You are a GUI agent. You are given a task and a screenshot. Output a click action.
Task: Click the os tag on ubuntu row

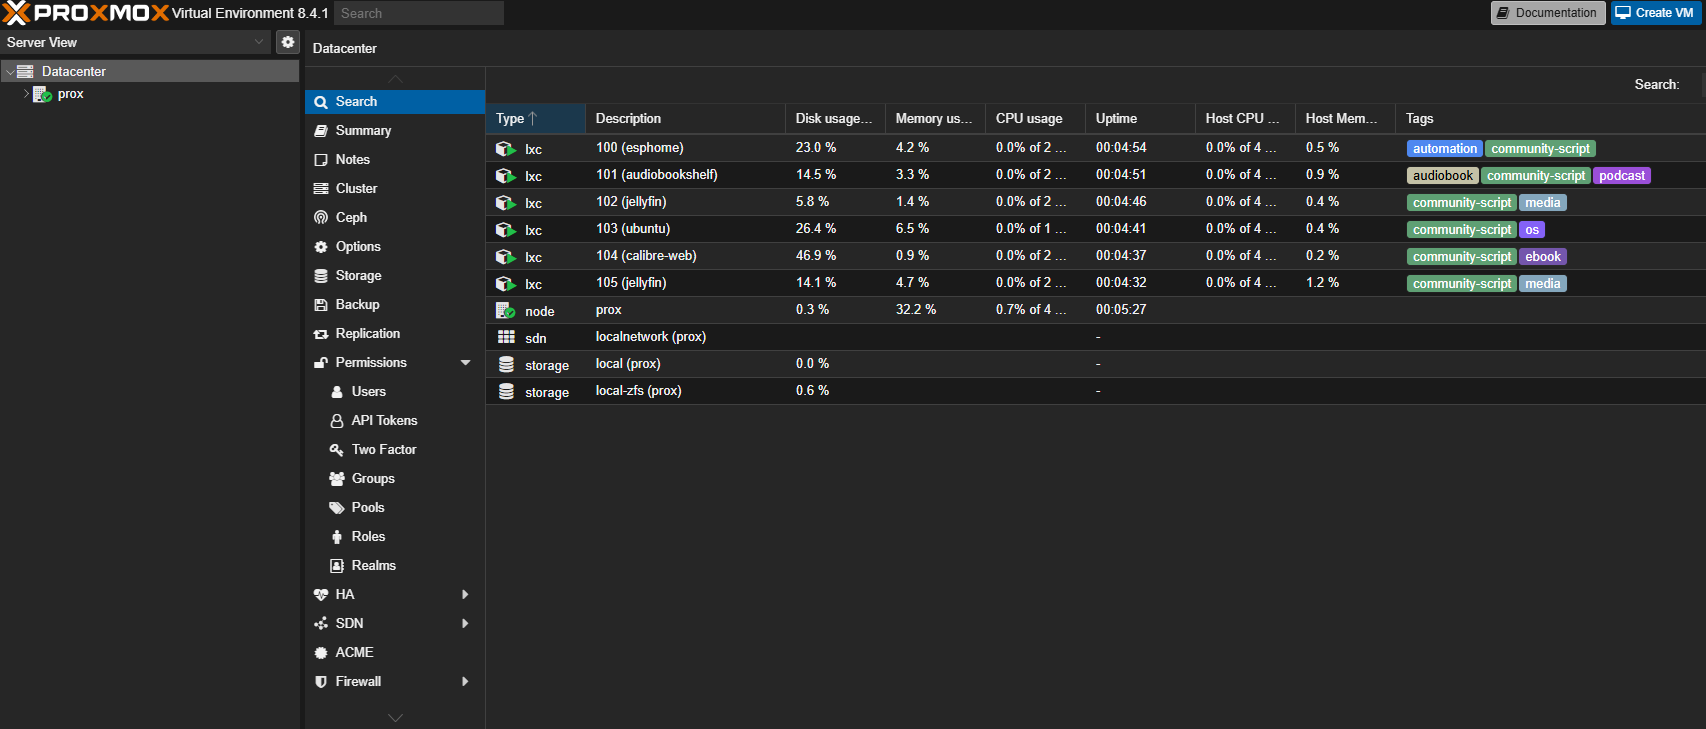click(1532, 229)
